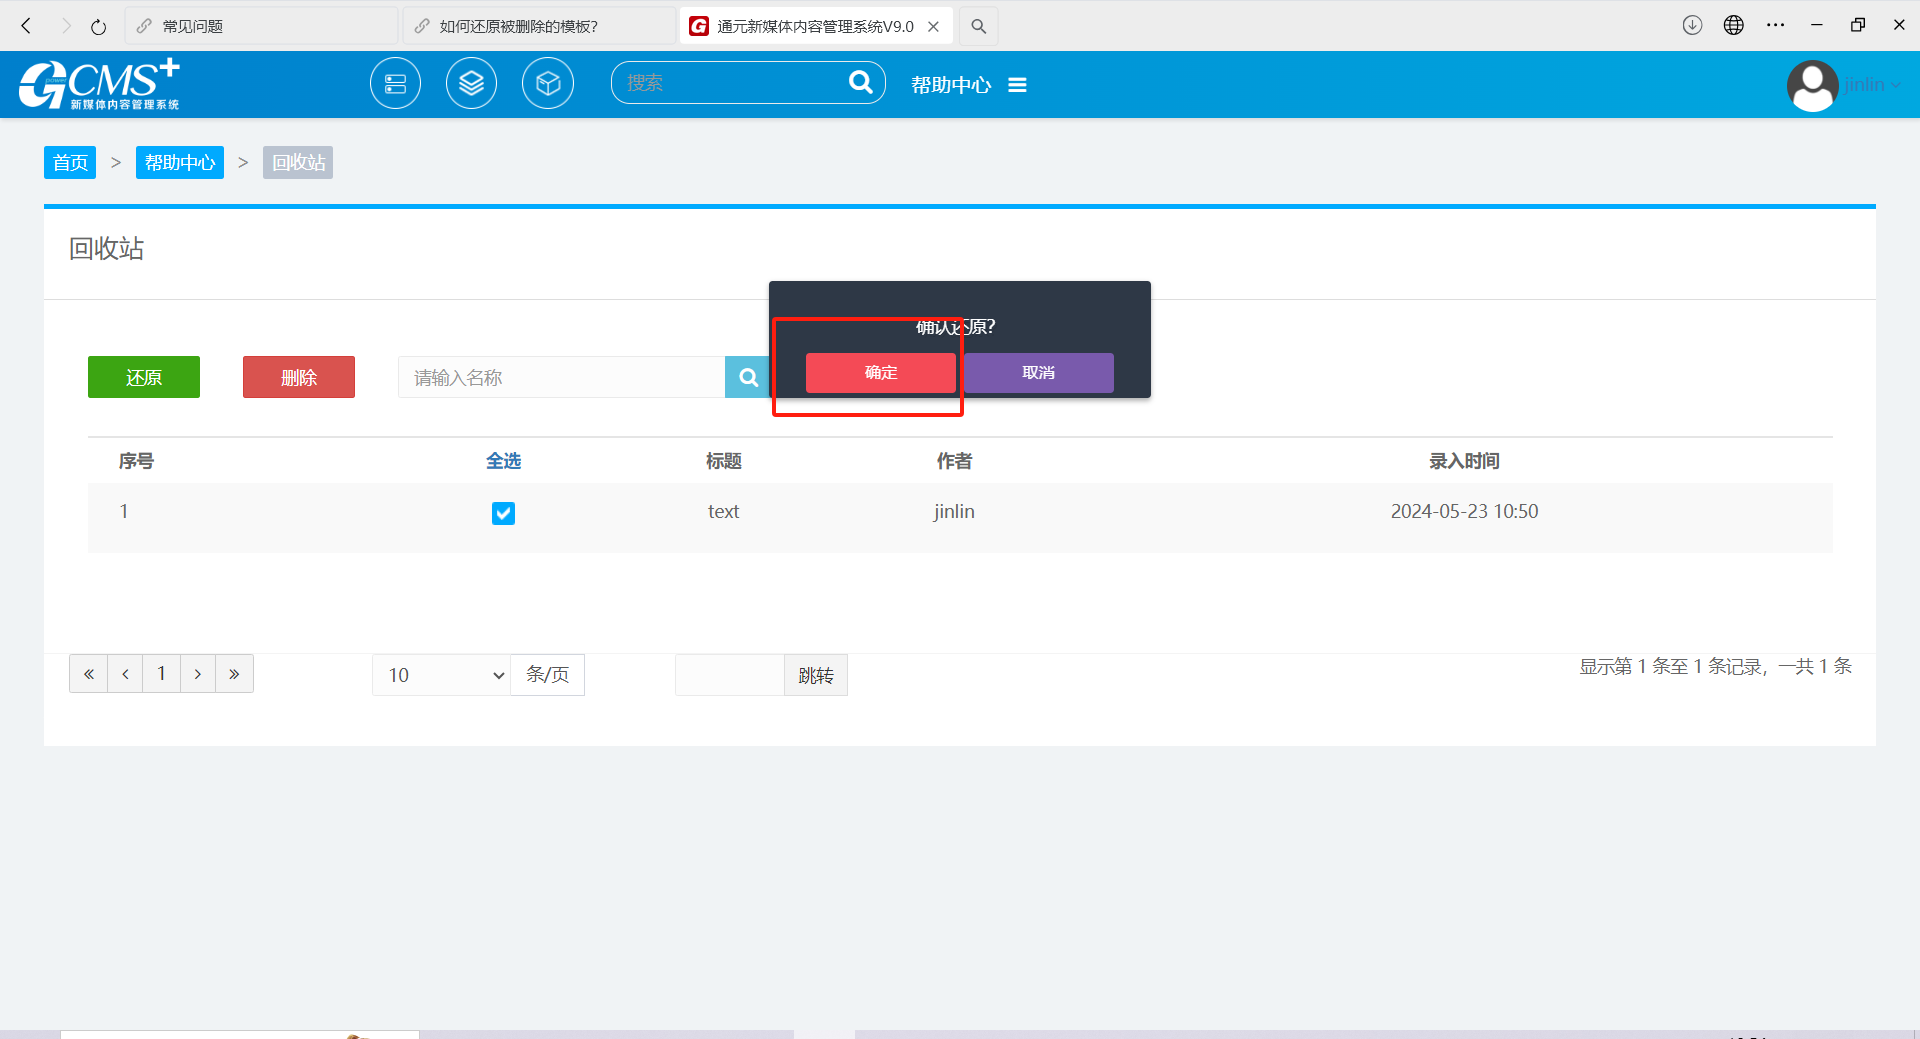Click the user avatar icon
This screenshot has width=1920, height=1039.
[x=1812, y=86]
